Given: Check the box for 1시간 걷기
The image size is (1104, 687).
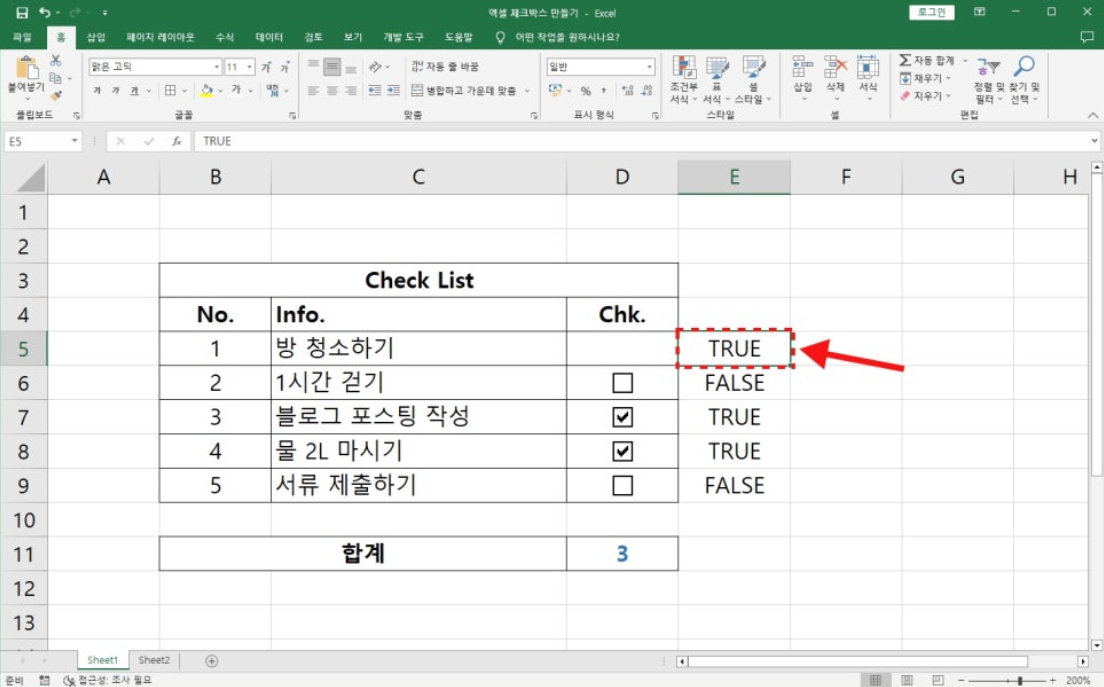Looking at the screenshot, I should 622,383.
